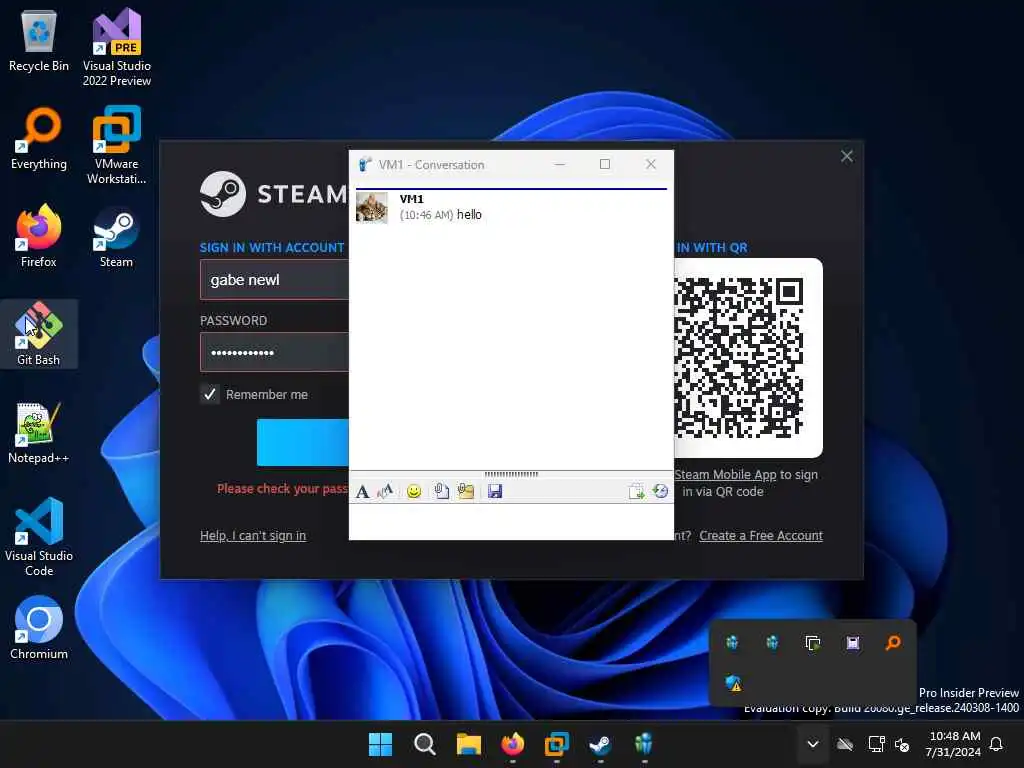Click the send file paperclip-document icon
The width and height of the screenshot is (1024, 768).
click(x=441, y=491)
